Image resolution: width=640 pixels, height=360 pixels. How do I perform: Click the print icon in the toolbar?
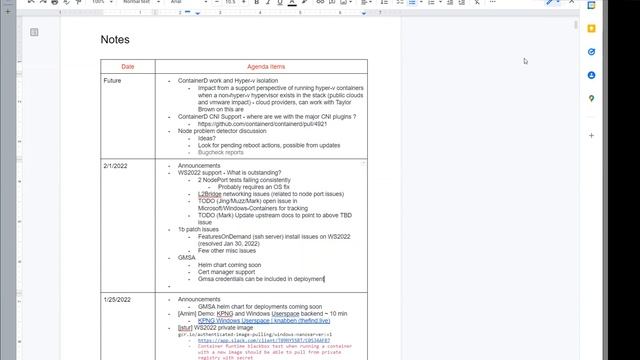pyautogui.click(x=55, y=2)
